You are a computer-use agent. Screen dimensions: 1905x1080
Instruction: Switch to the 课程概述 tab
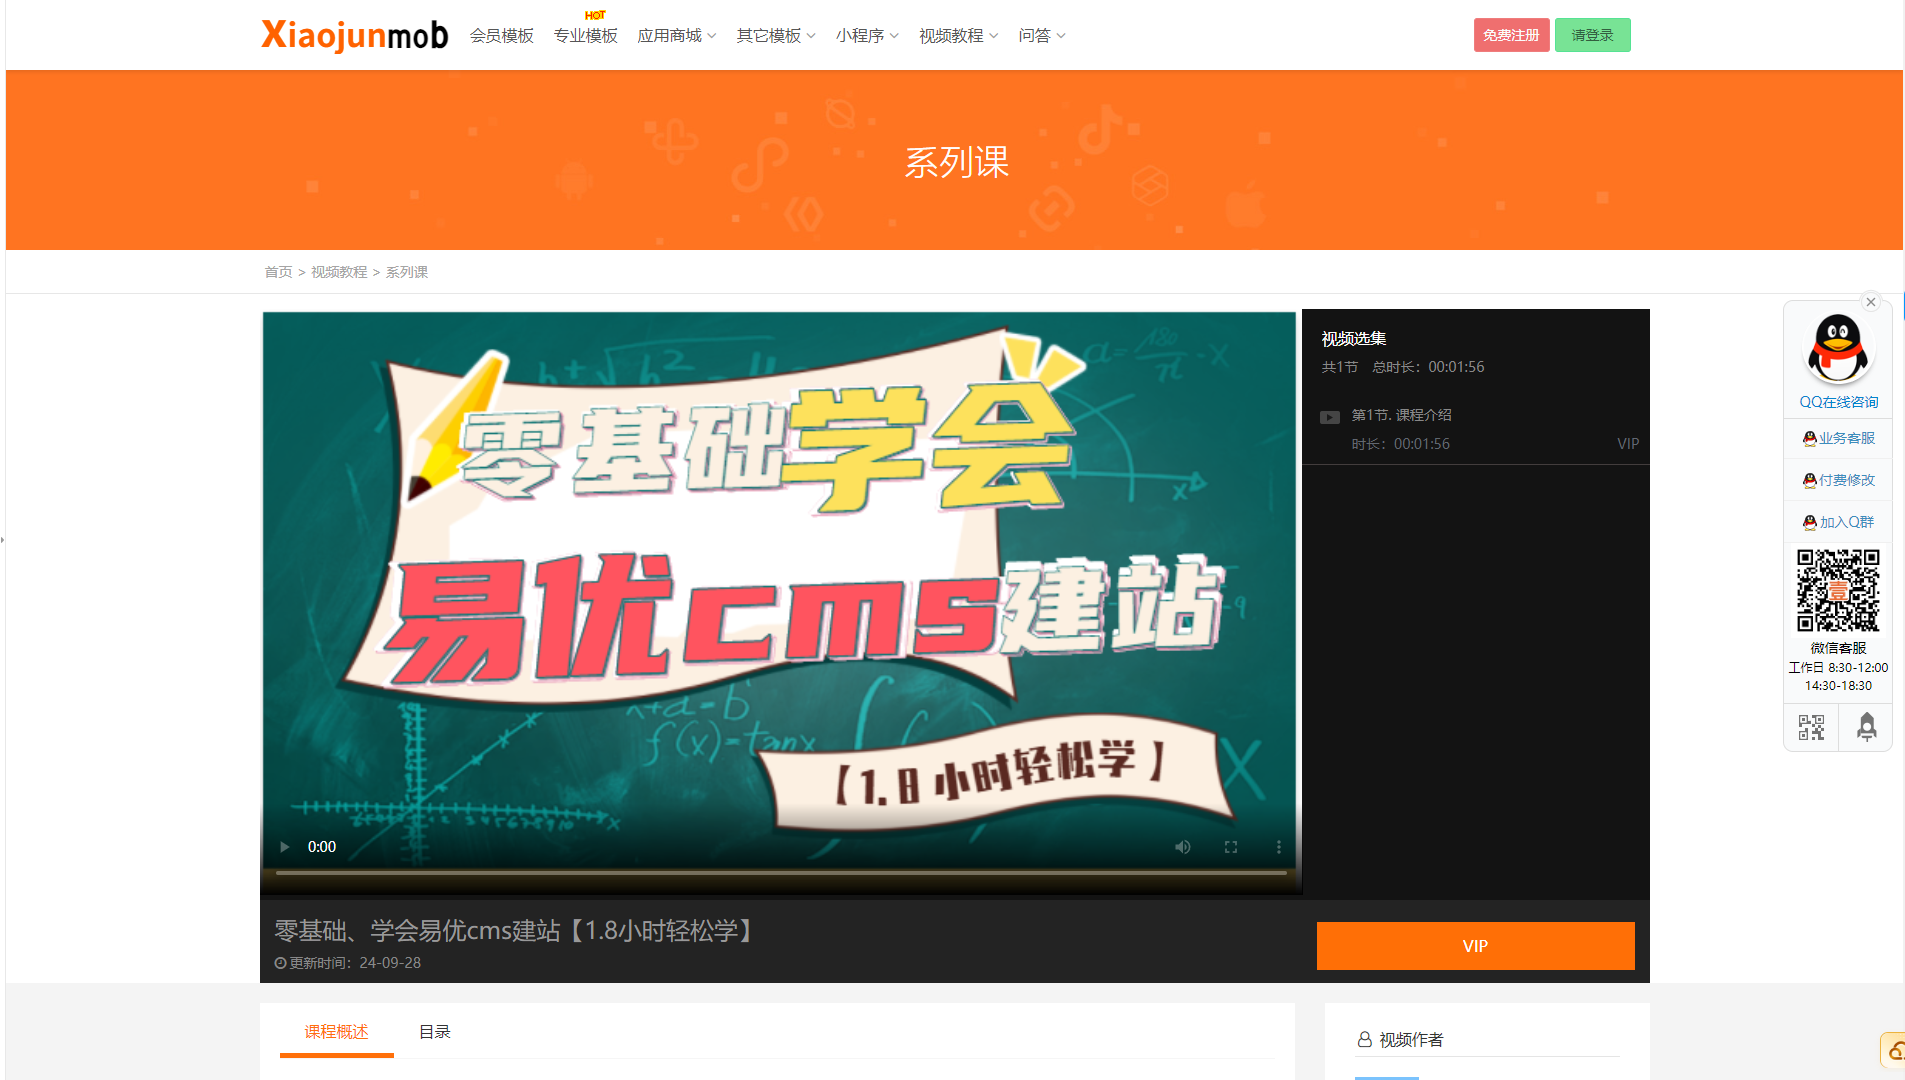[x=336, y=1032]
